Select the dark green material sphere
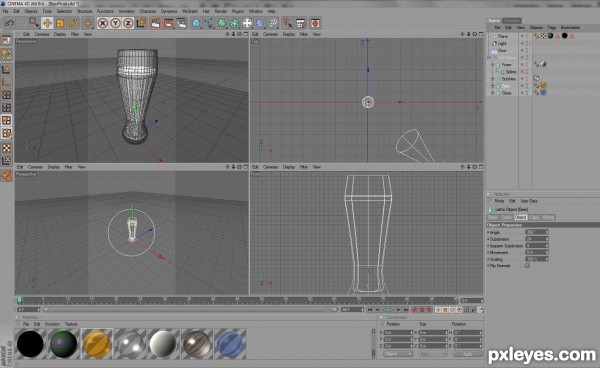 click(64, 344)
